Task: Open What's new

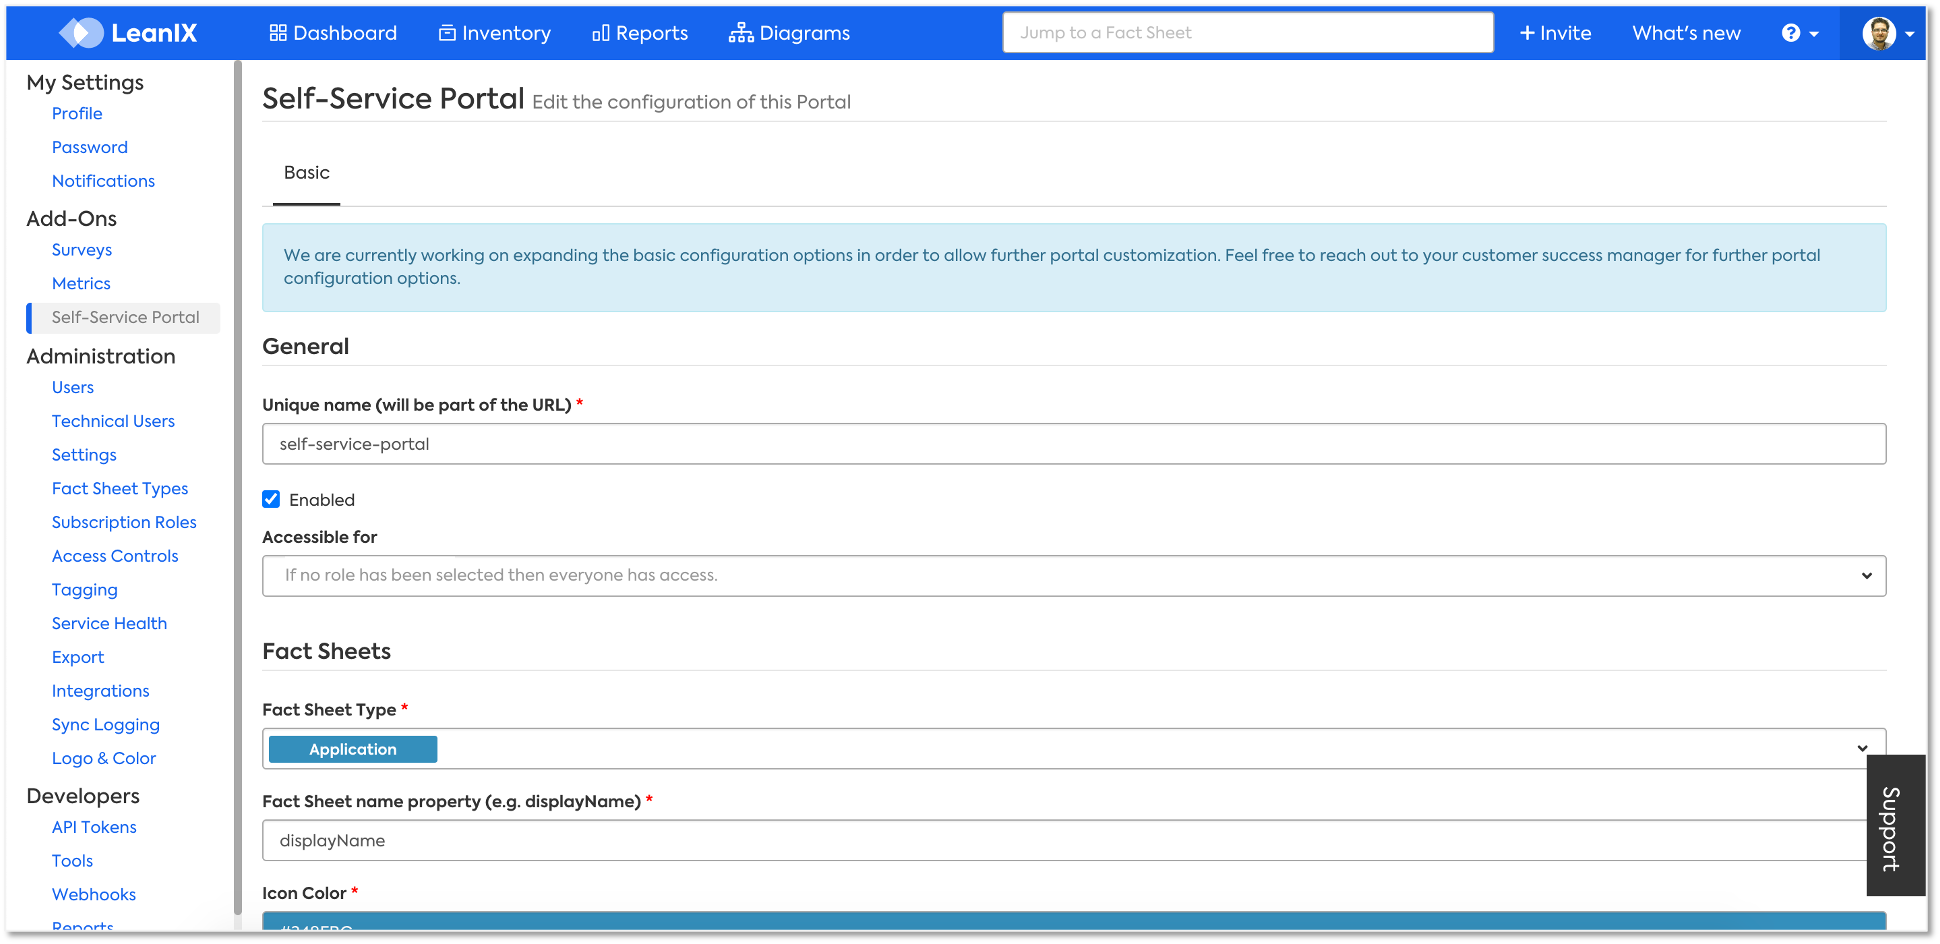Action: [1686, 33]
